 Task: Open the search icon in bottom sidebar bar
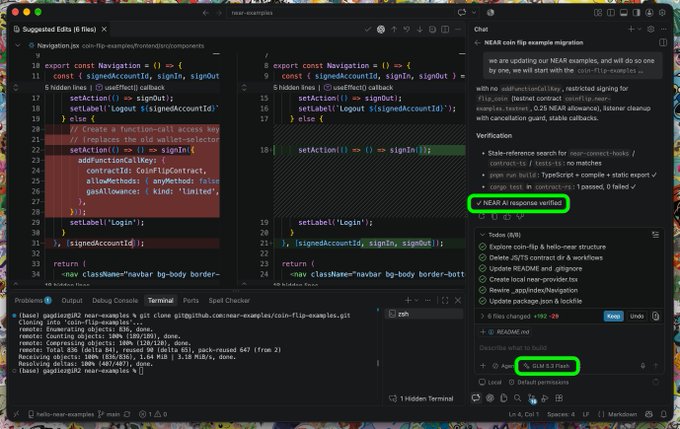(x=517, y=398)
